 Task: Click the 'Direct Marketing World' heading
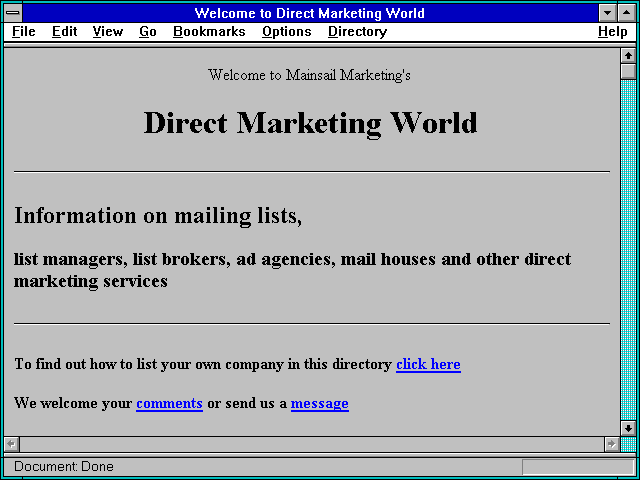[311, 122]
